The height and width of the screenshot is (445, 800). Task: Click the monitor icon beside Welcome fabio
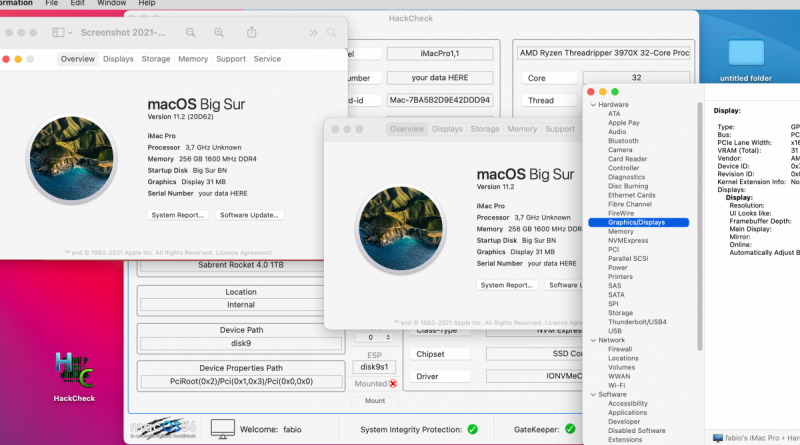[223, 429]
